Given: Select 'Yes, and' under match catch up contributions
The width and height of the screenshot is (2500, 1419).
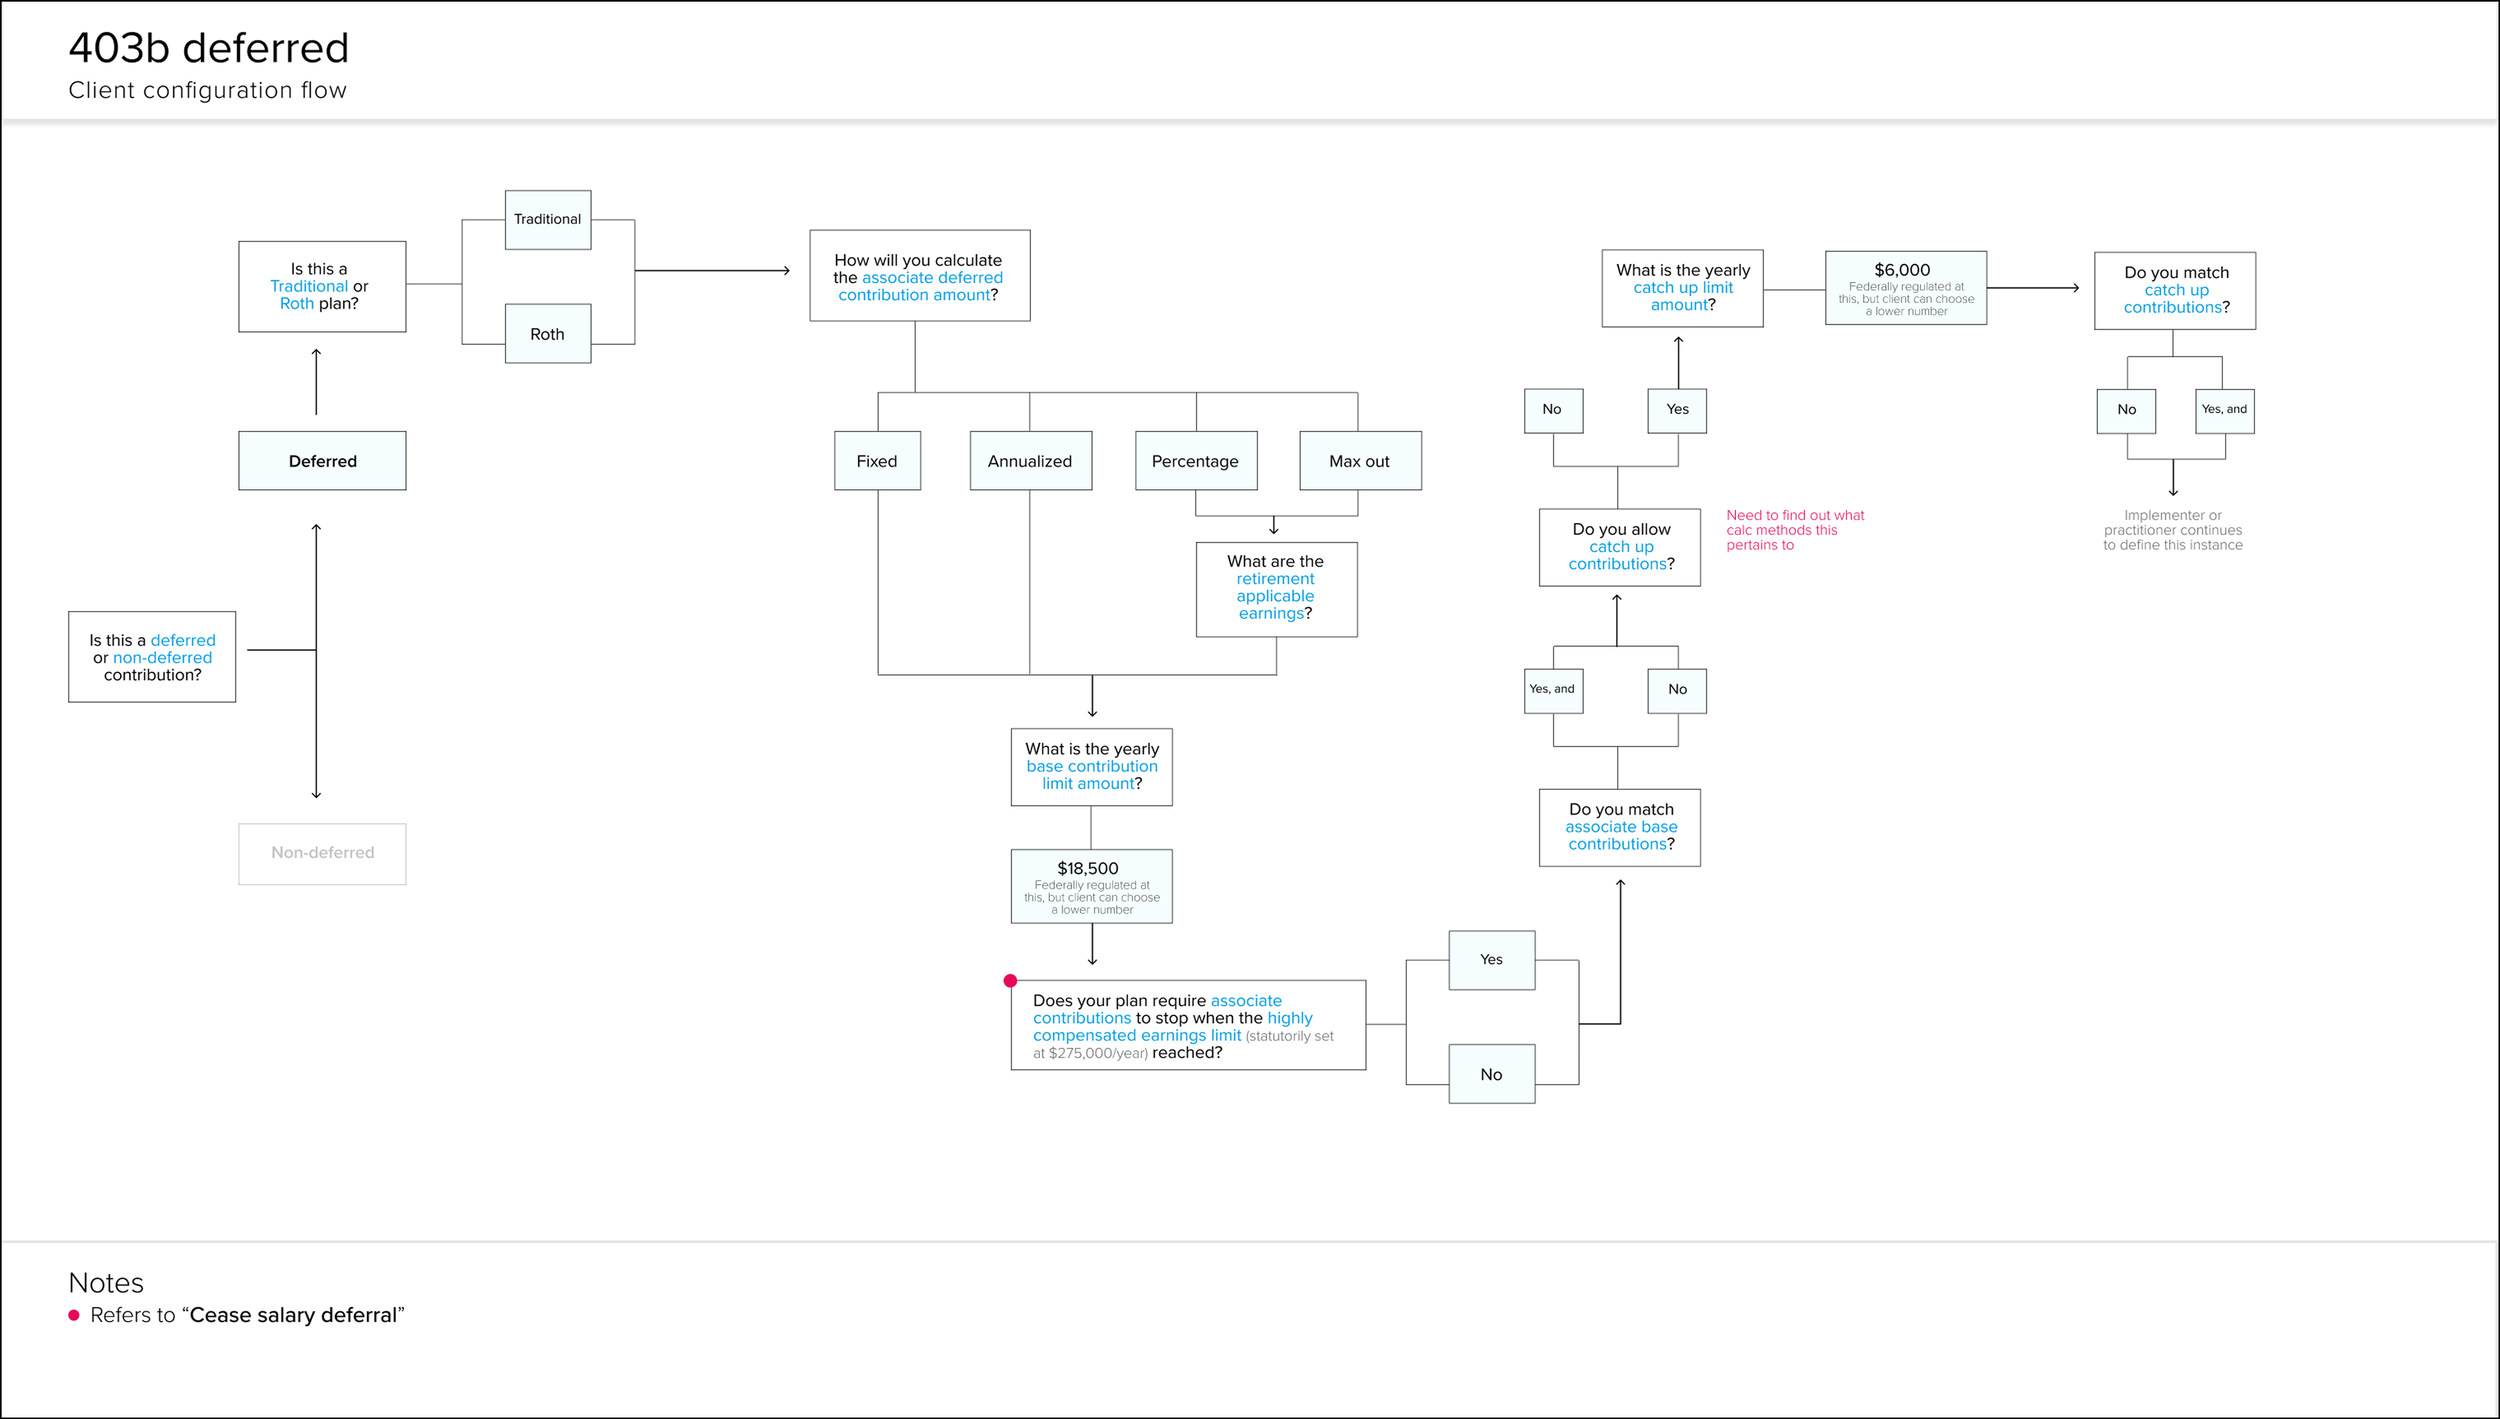Looking at the screenshot, I should (2224, 410).
